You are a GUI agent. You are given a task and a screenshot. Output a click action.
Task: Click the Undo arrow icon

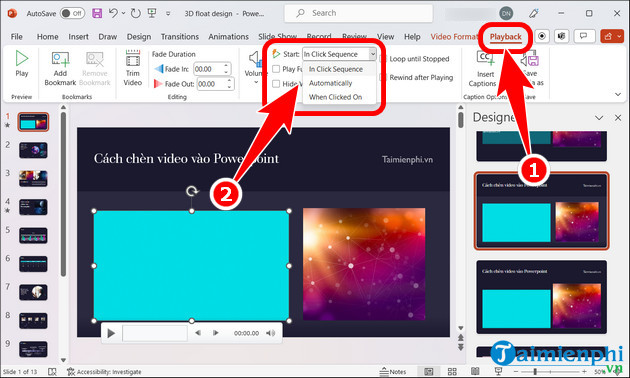(x=113, y=13)
